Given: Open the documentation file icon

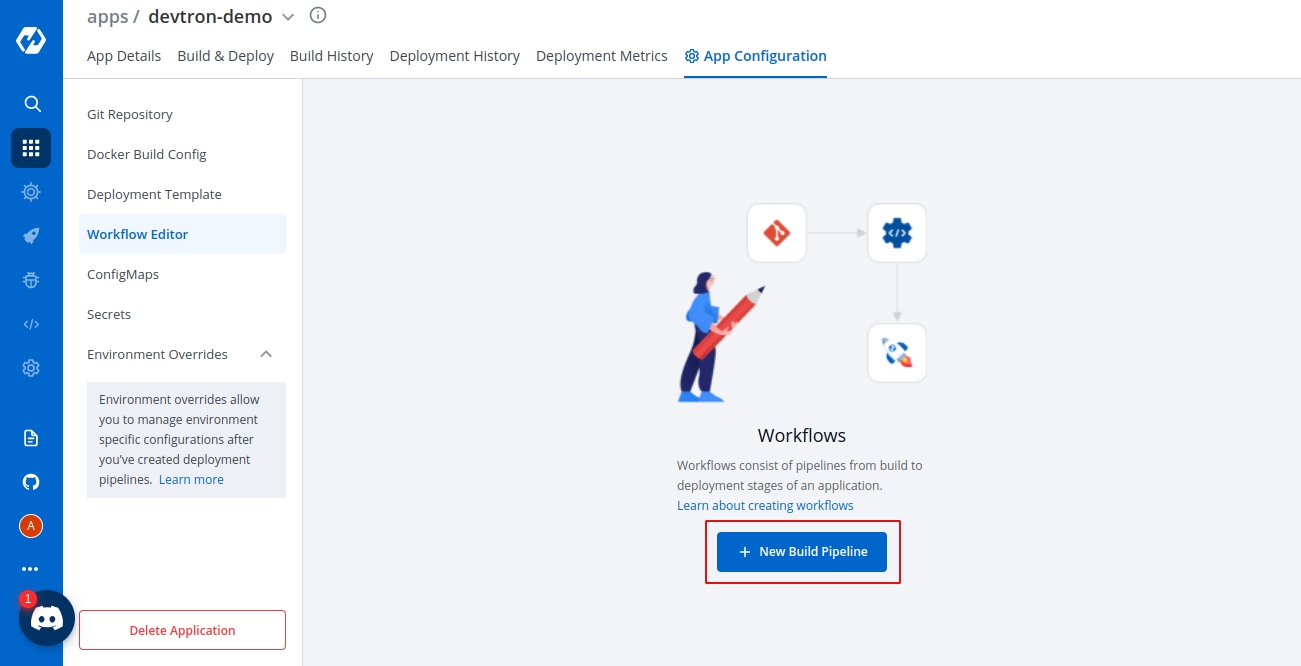Looking at the screenshot, I should pyautogui.click(x=31, y=438).
